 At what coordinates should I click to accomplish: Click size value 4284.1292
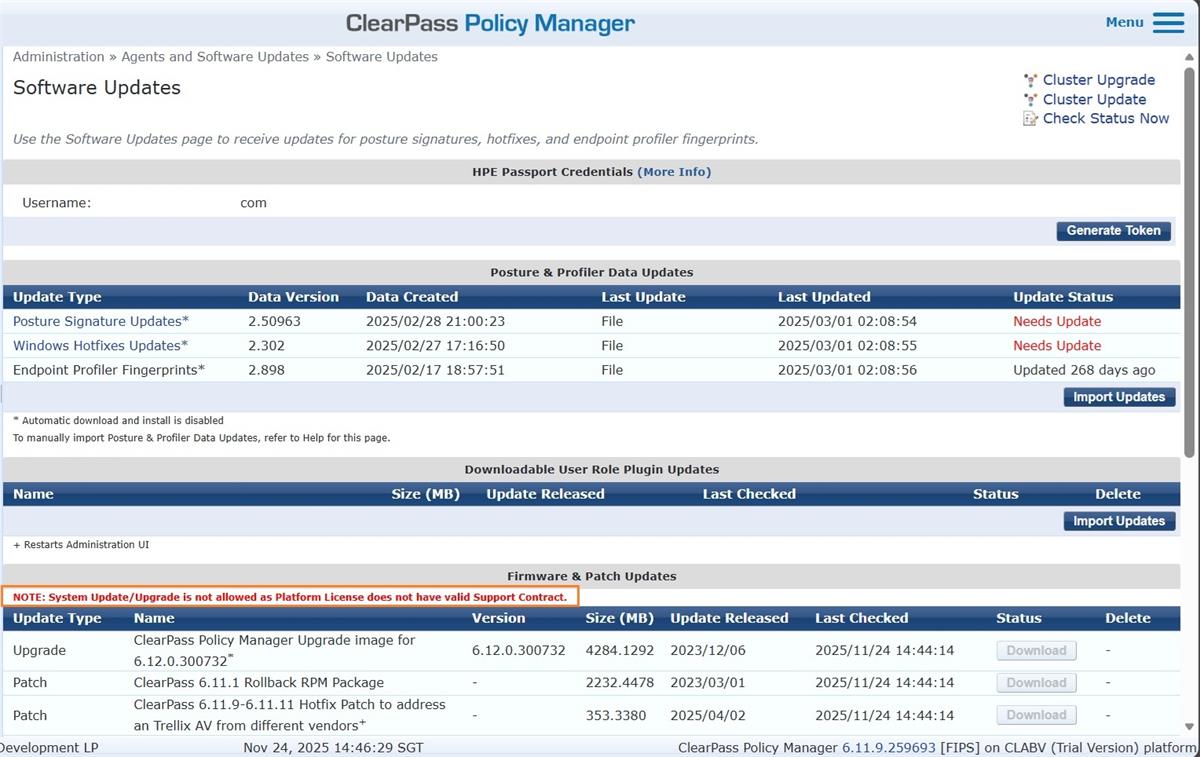(x=620, y=650)
